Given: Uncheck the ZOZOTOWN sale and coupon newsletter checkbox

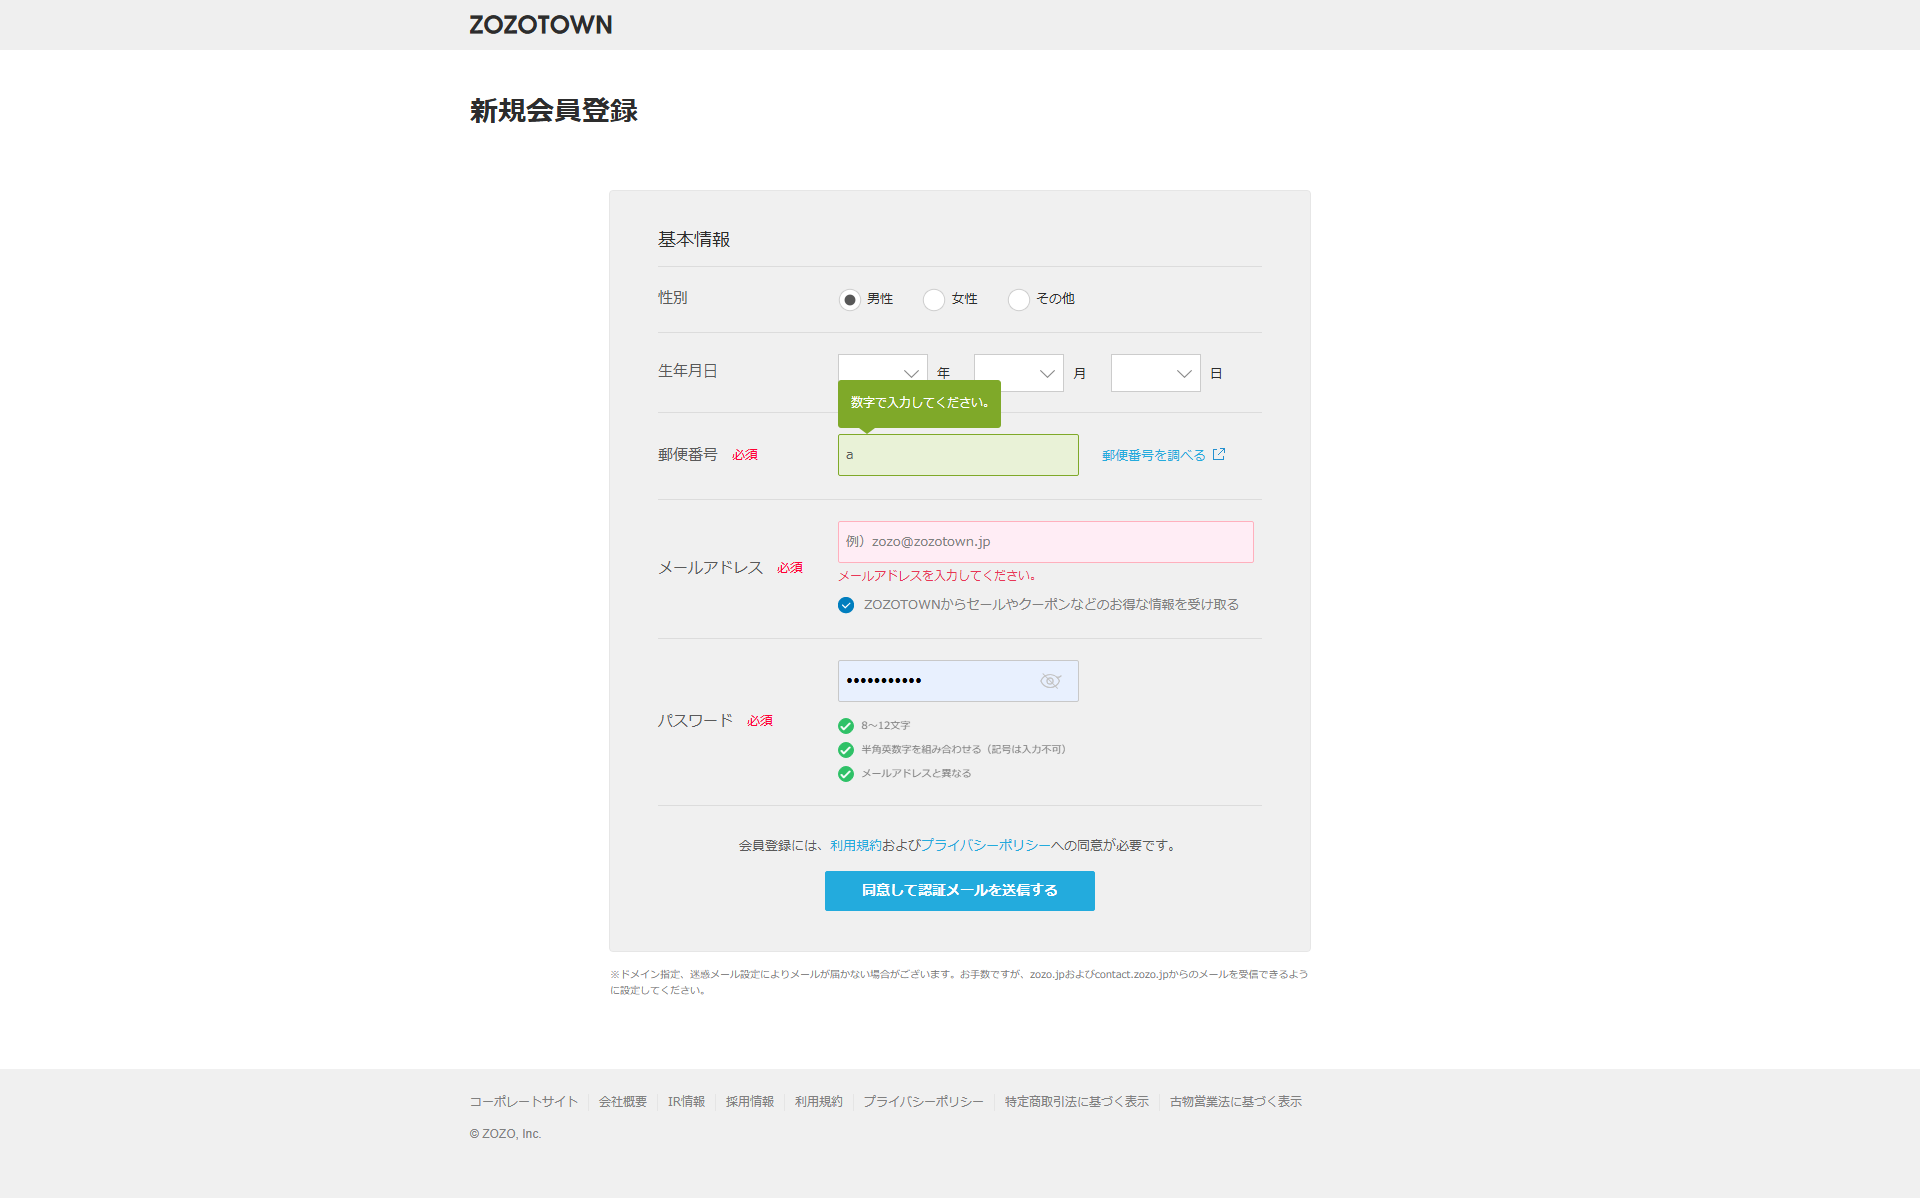Looking at the screenshot, I should tap(846, 605).
